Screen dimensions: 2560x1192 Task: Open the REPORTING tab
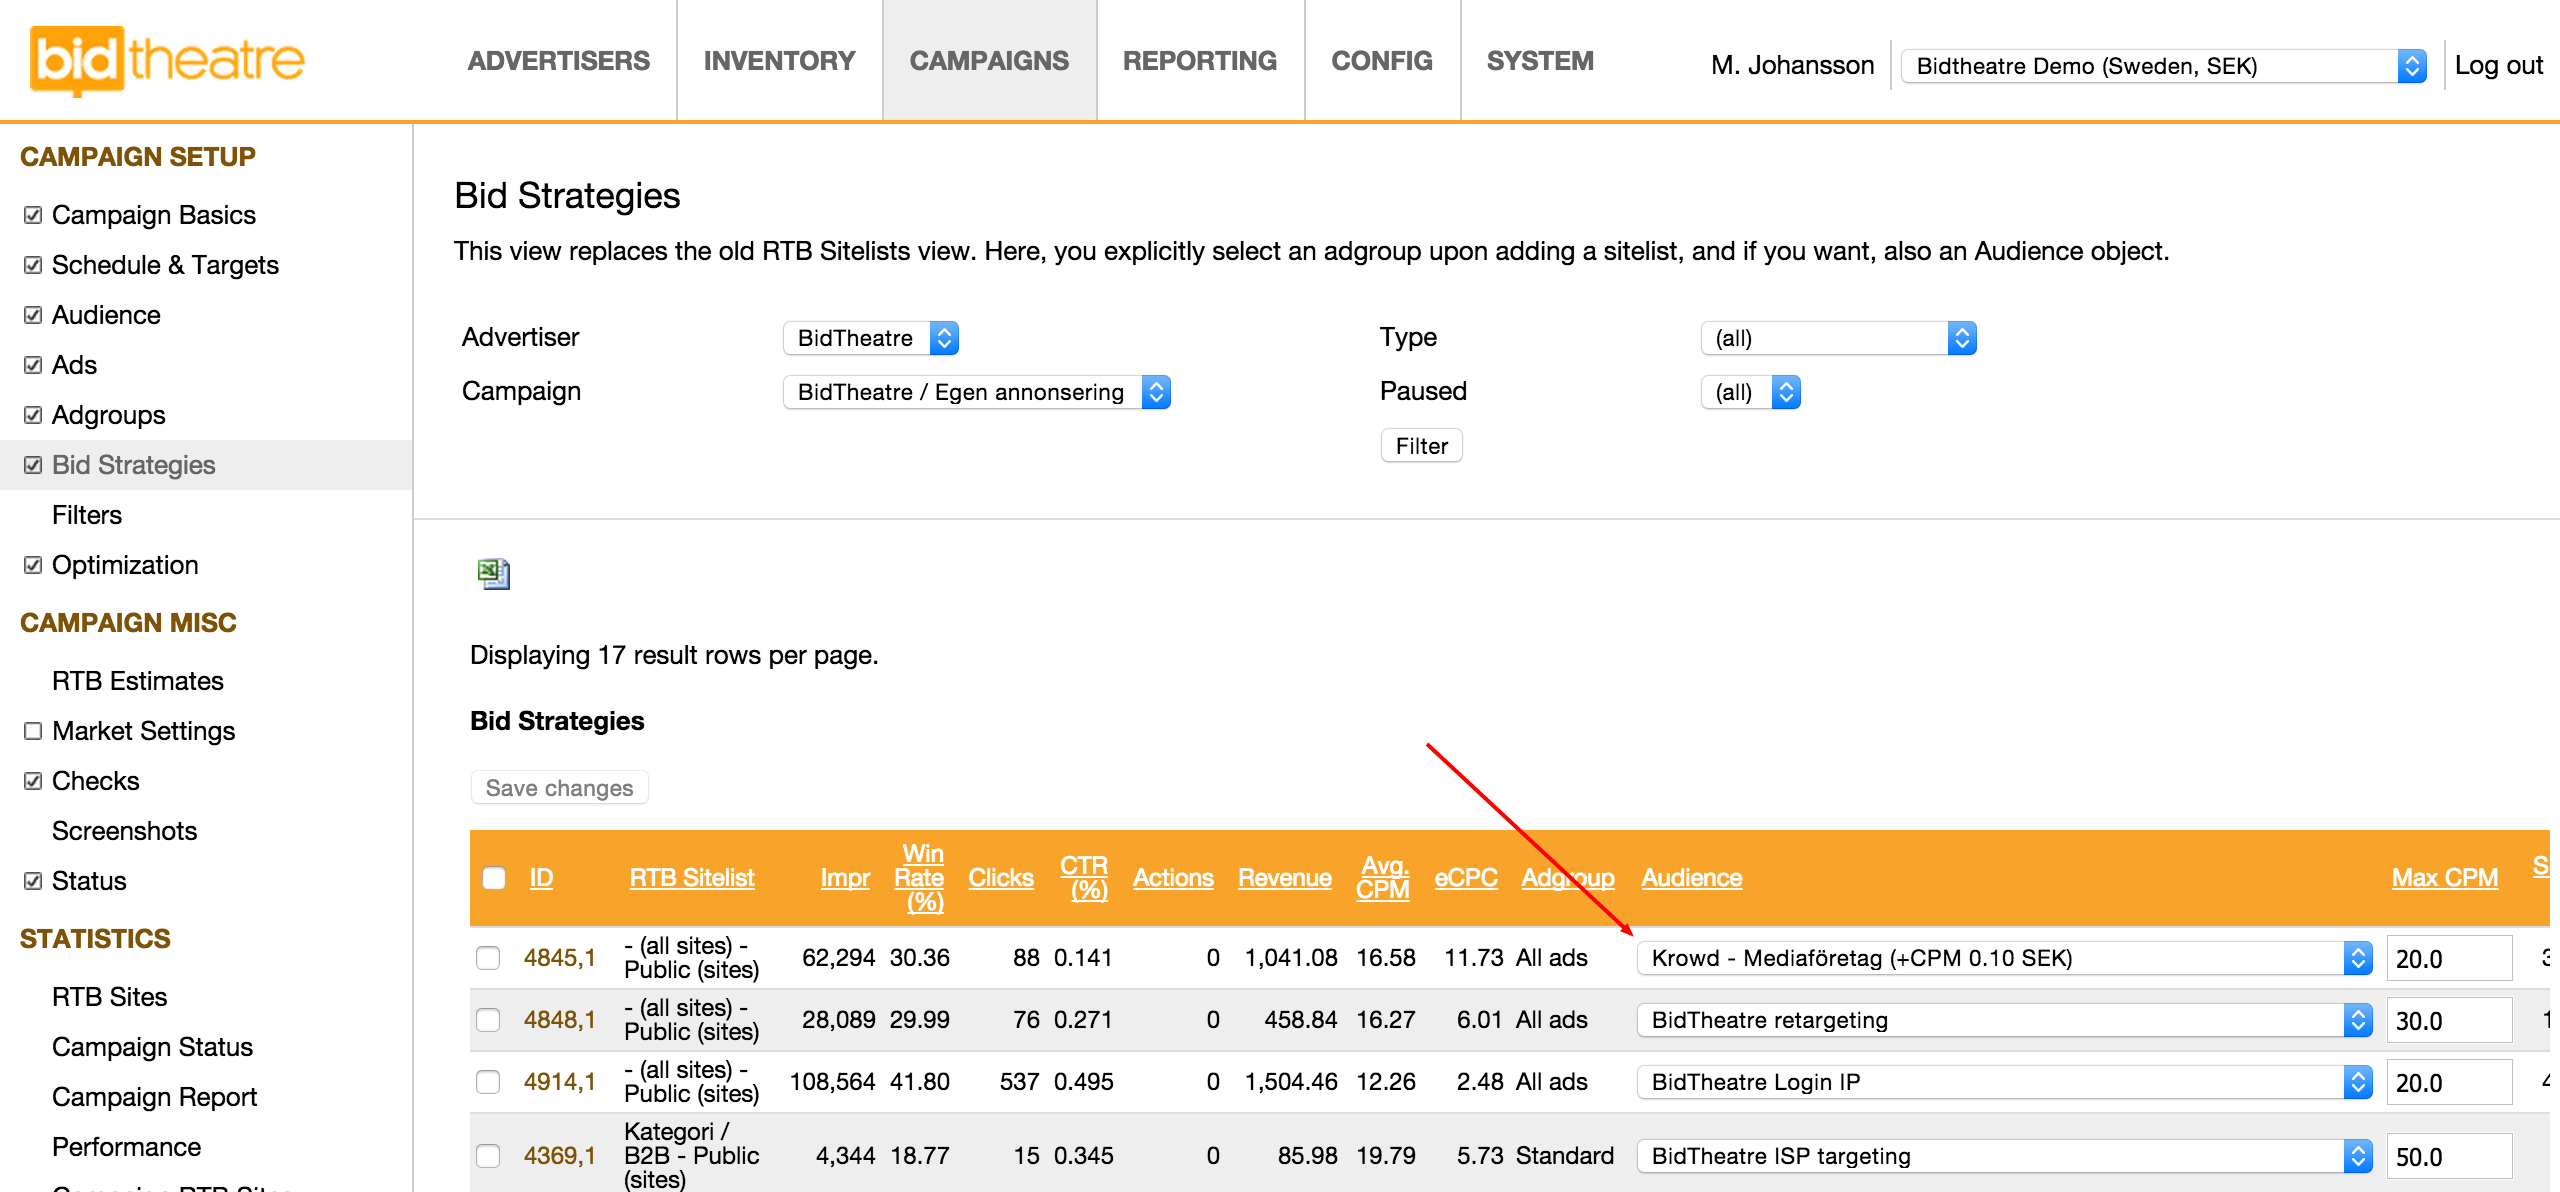[1199, 61]
